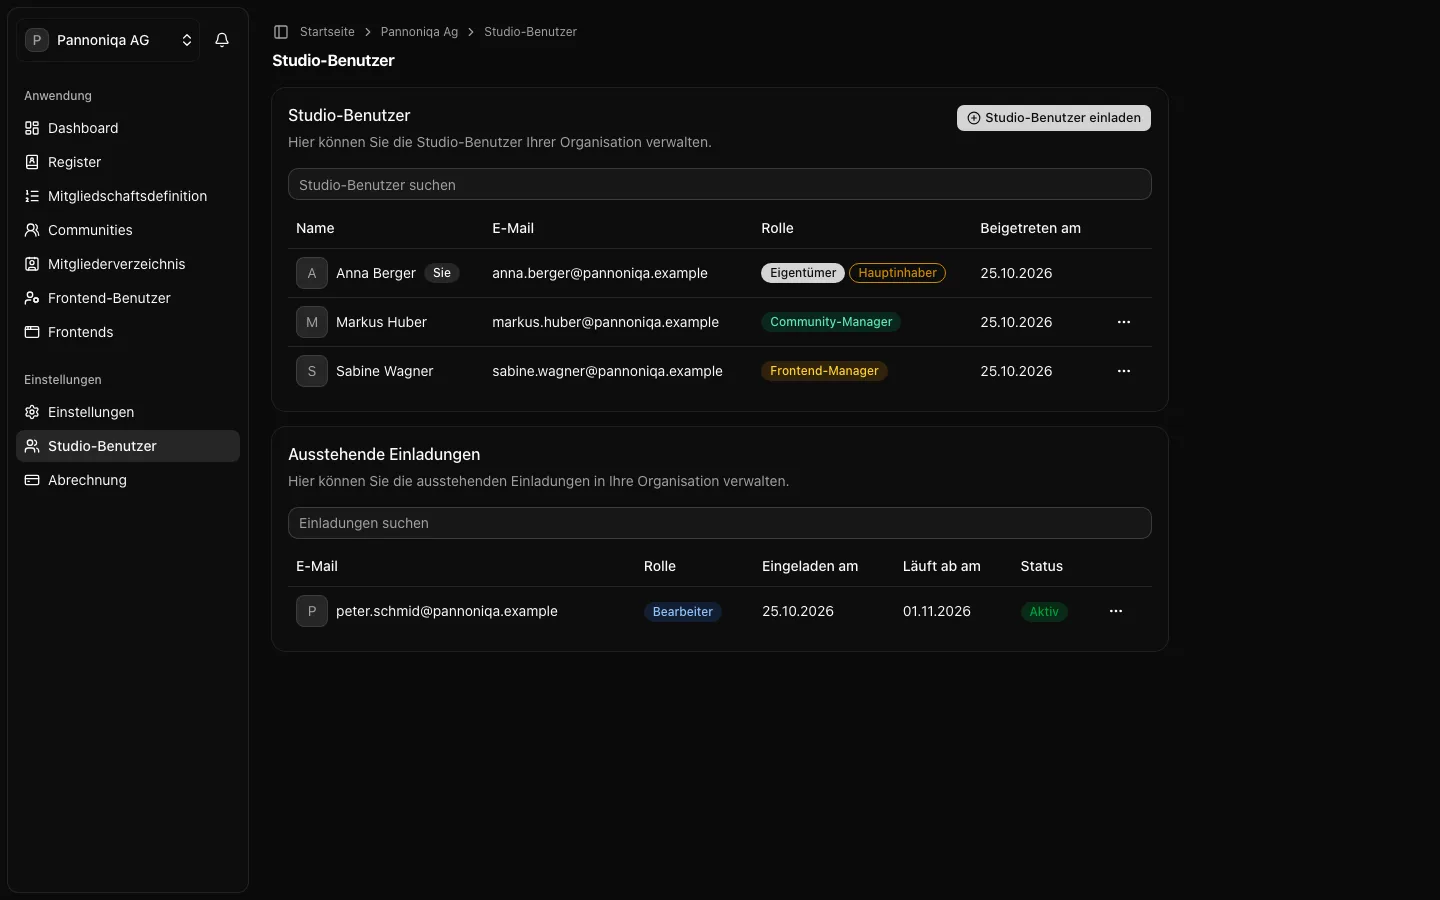1440x900 pixels.
Task: Click the Einstellungen gear icon
Action: [32, 412]
